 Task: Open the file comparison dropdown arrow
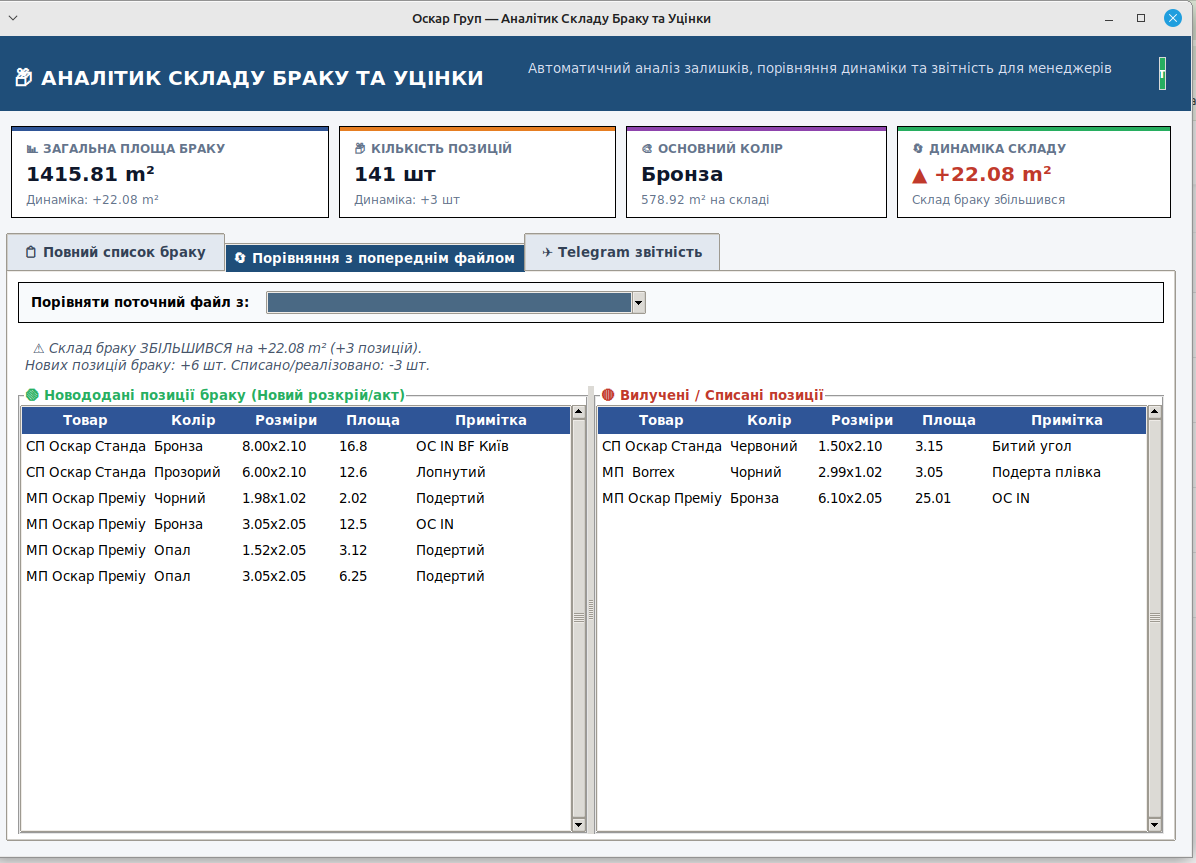tap(638, 303)
